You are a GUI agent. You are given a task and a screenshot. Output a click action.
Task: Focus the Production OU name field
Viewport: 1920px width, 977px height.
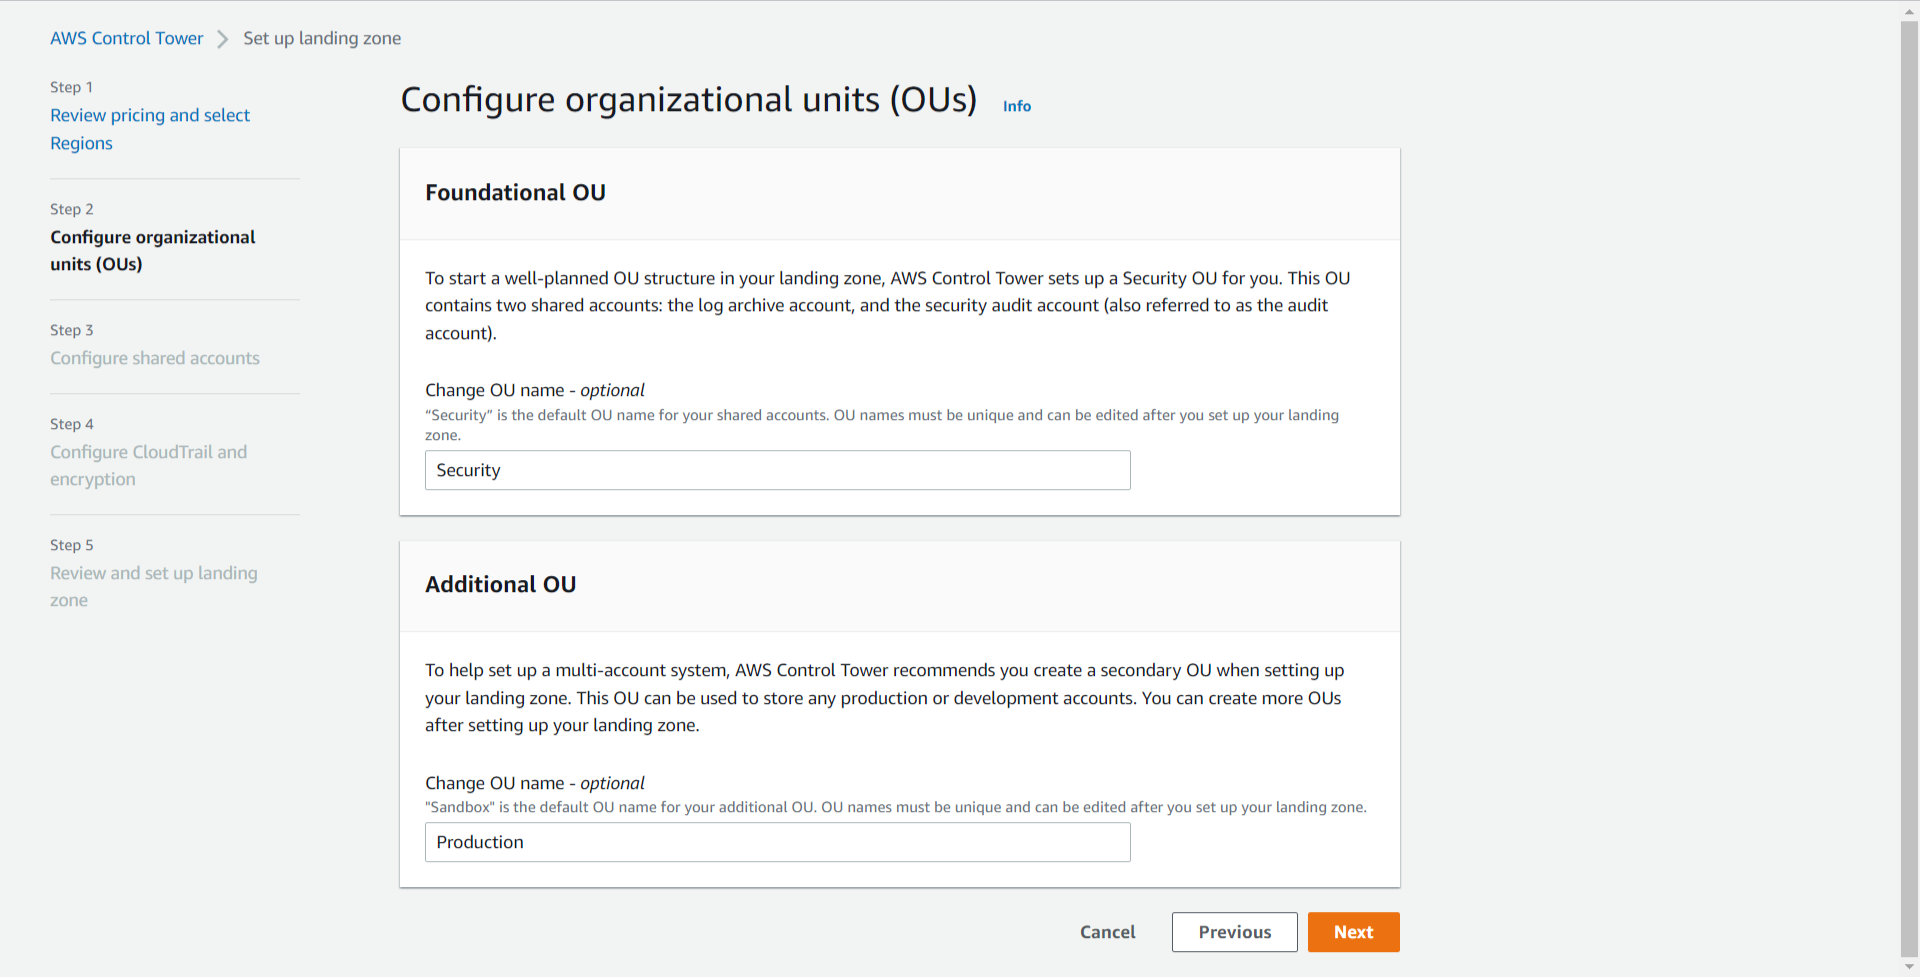(x=777, y=842)
